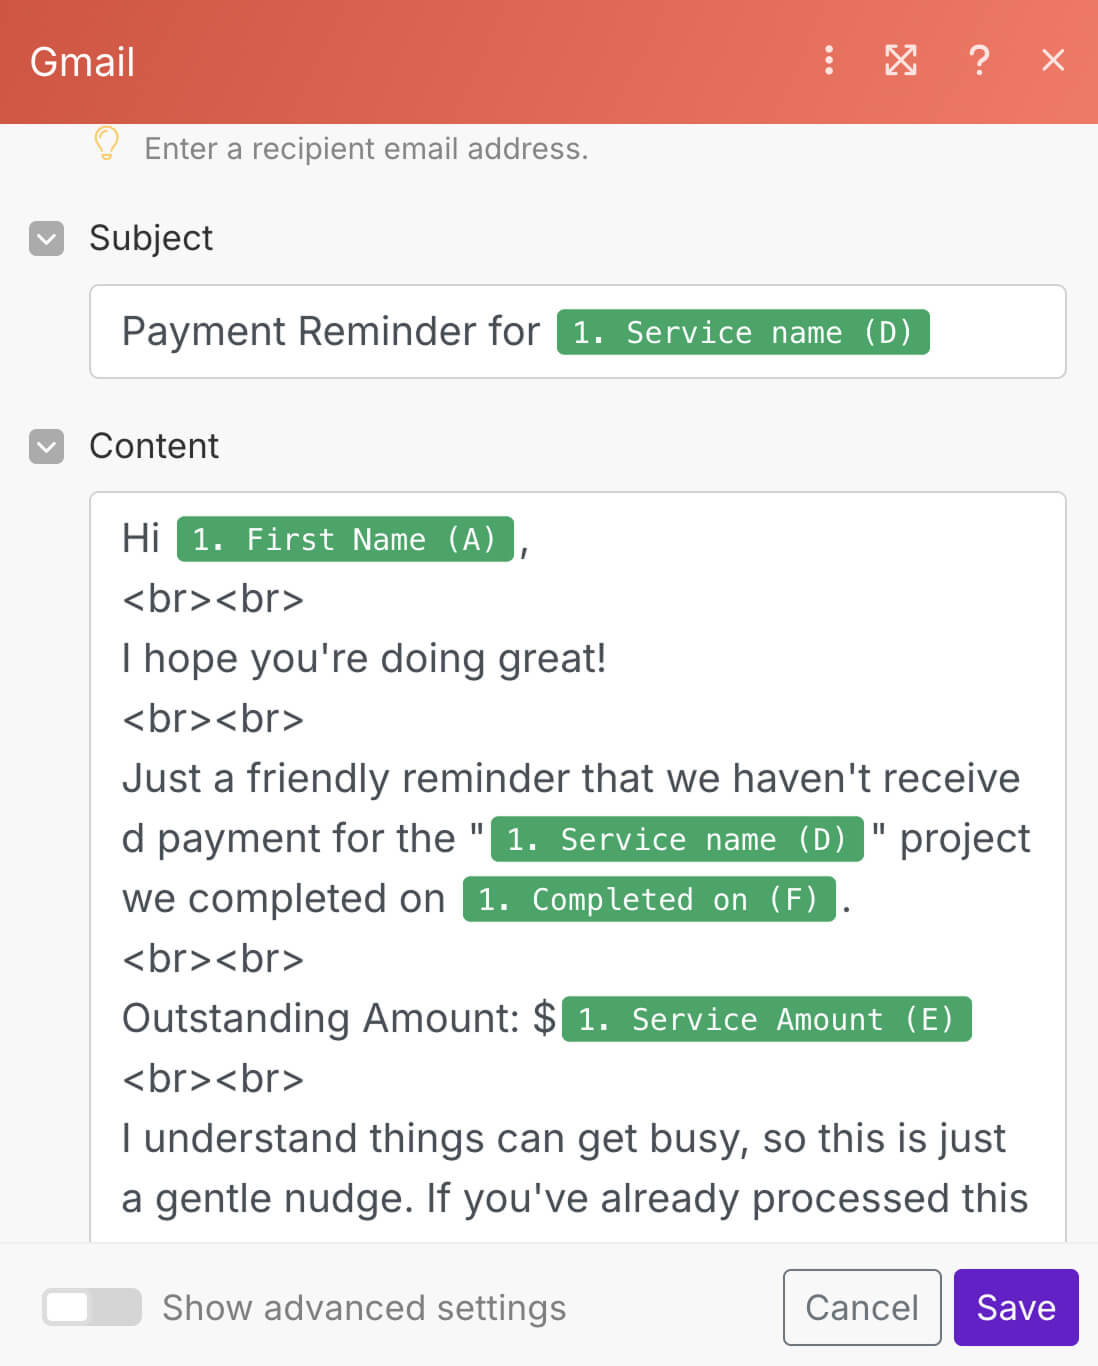Select the First Name (A) variable pill
Image resolution: width=1098 pixels, height=1366 pixels.
coord(345,540)
